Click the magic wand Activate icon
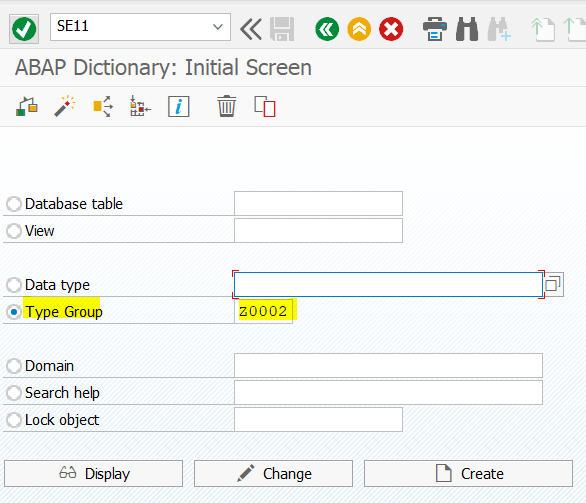586x503 pixels. [x=65, y=107]
